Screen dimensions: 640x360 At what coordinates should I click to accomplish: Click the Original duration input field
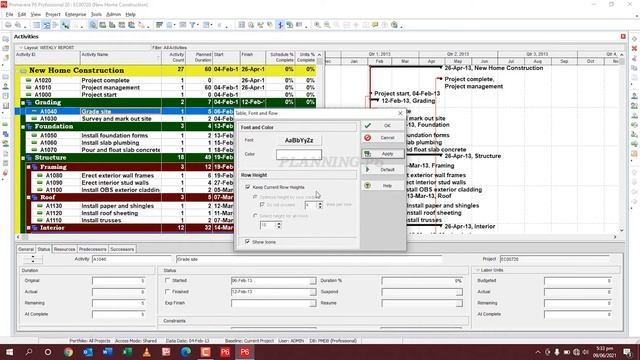[x=118, y=281]
